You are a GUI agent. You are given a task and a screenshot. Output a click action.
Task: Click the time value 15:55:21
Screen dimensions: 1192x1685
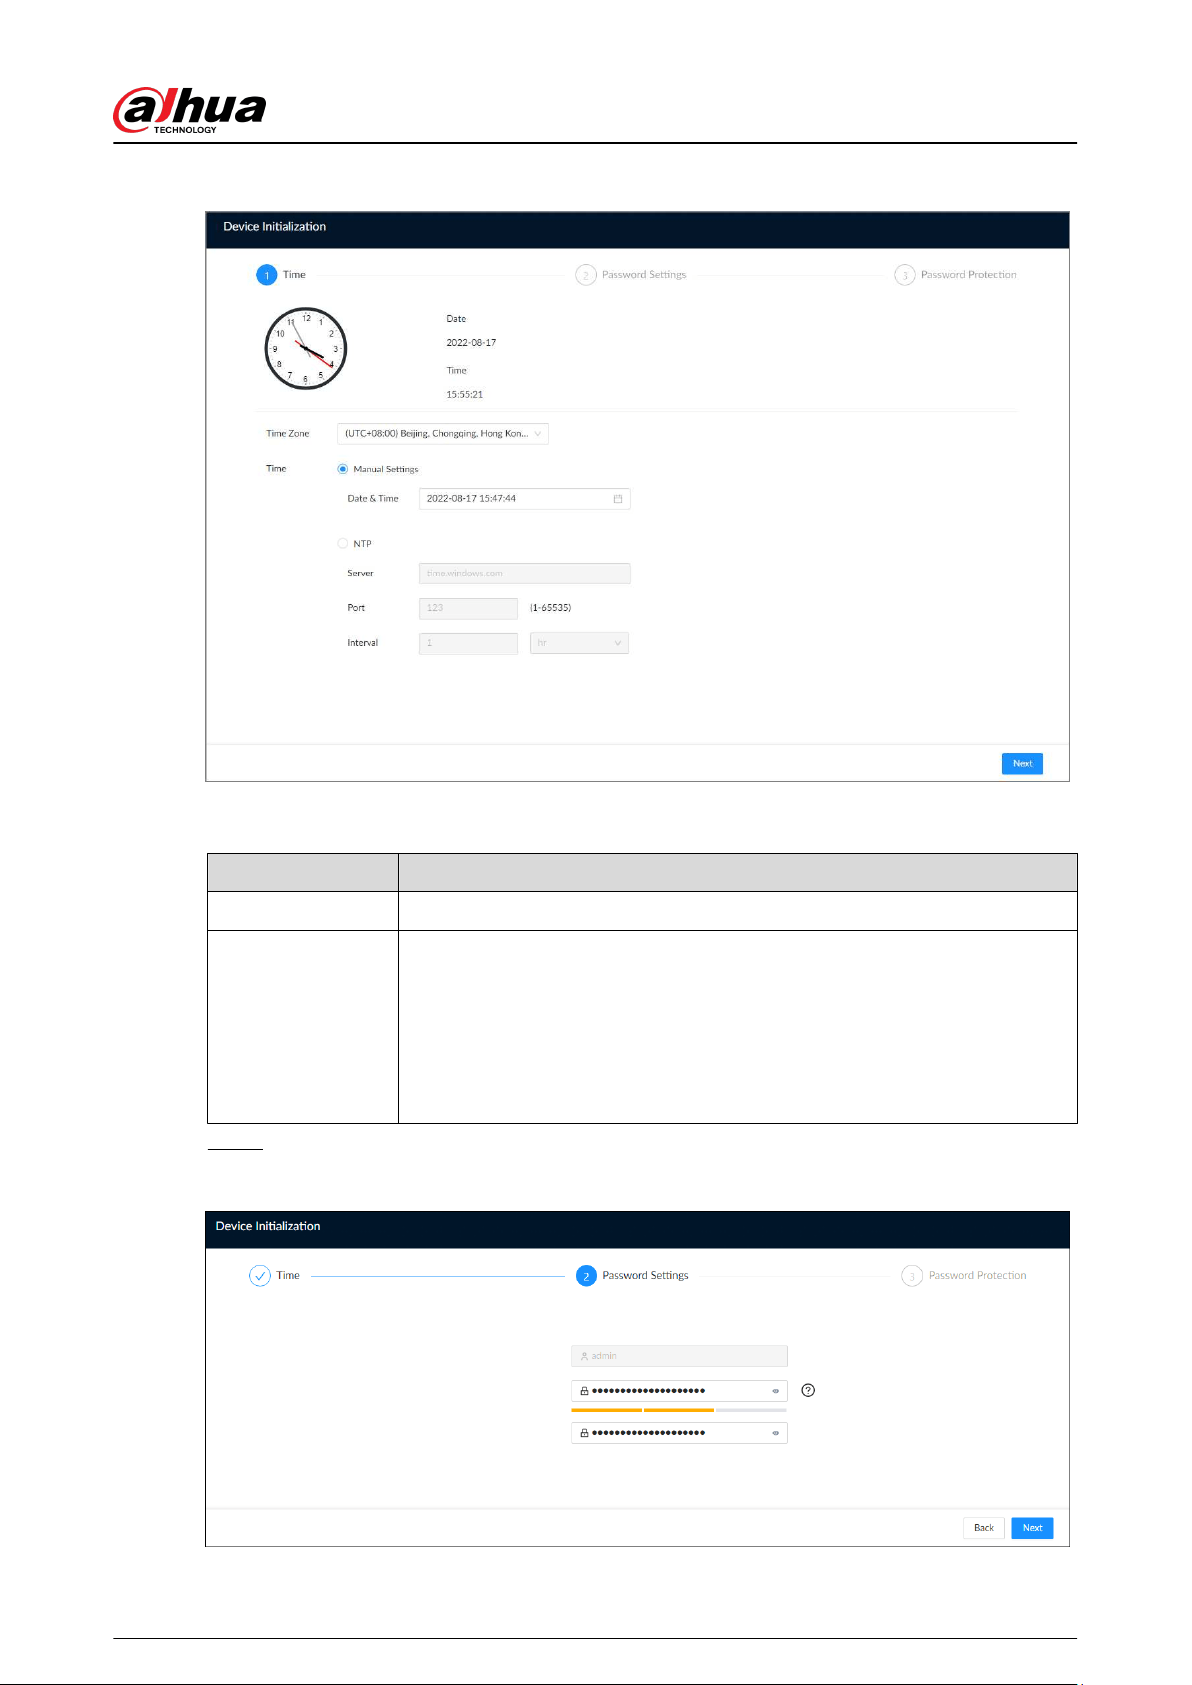(x=464, y=395)
